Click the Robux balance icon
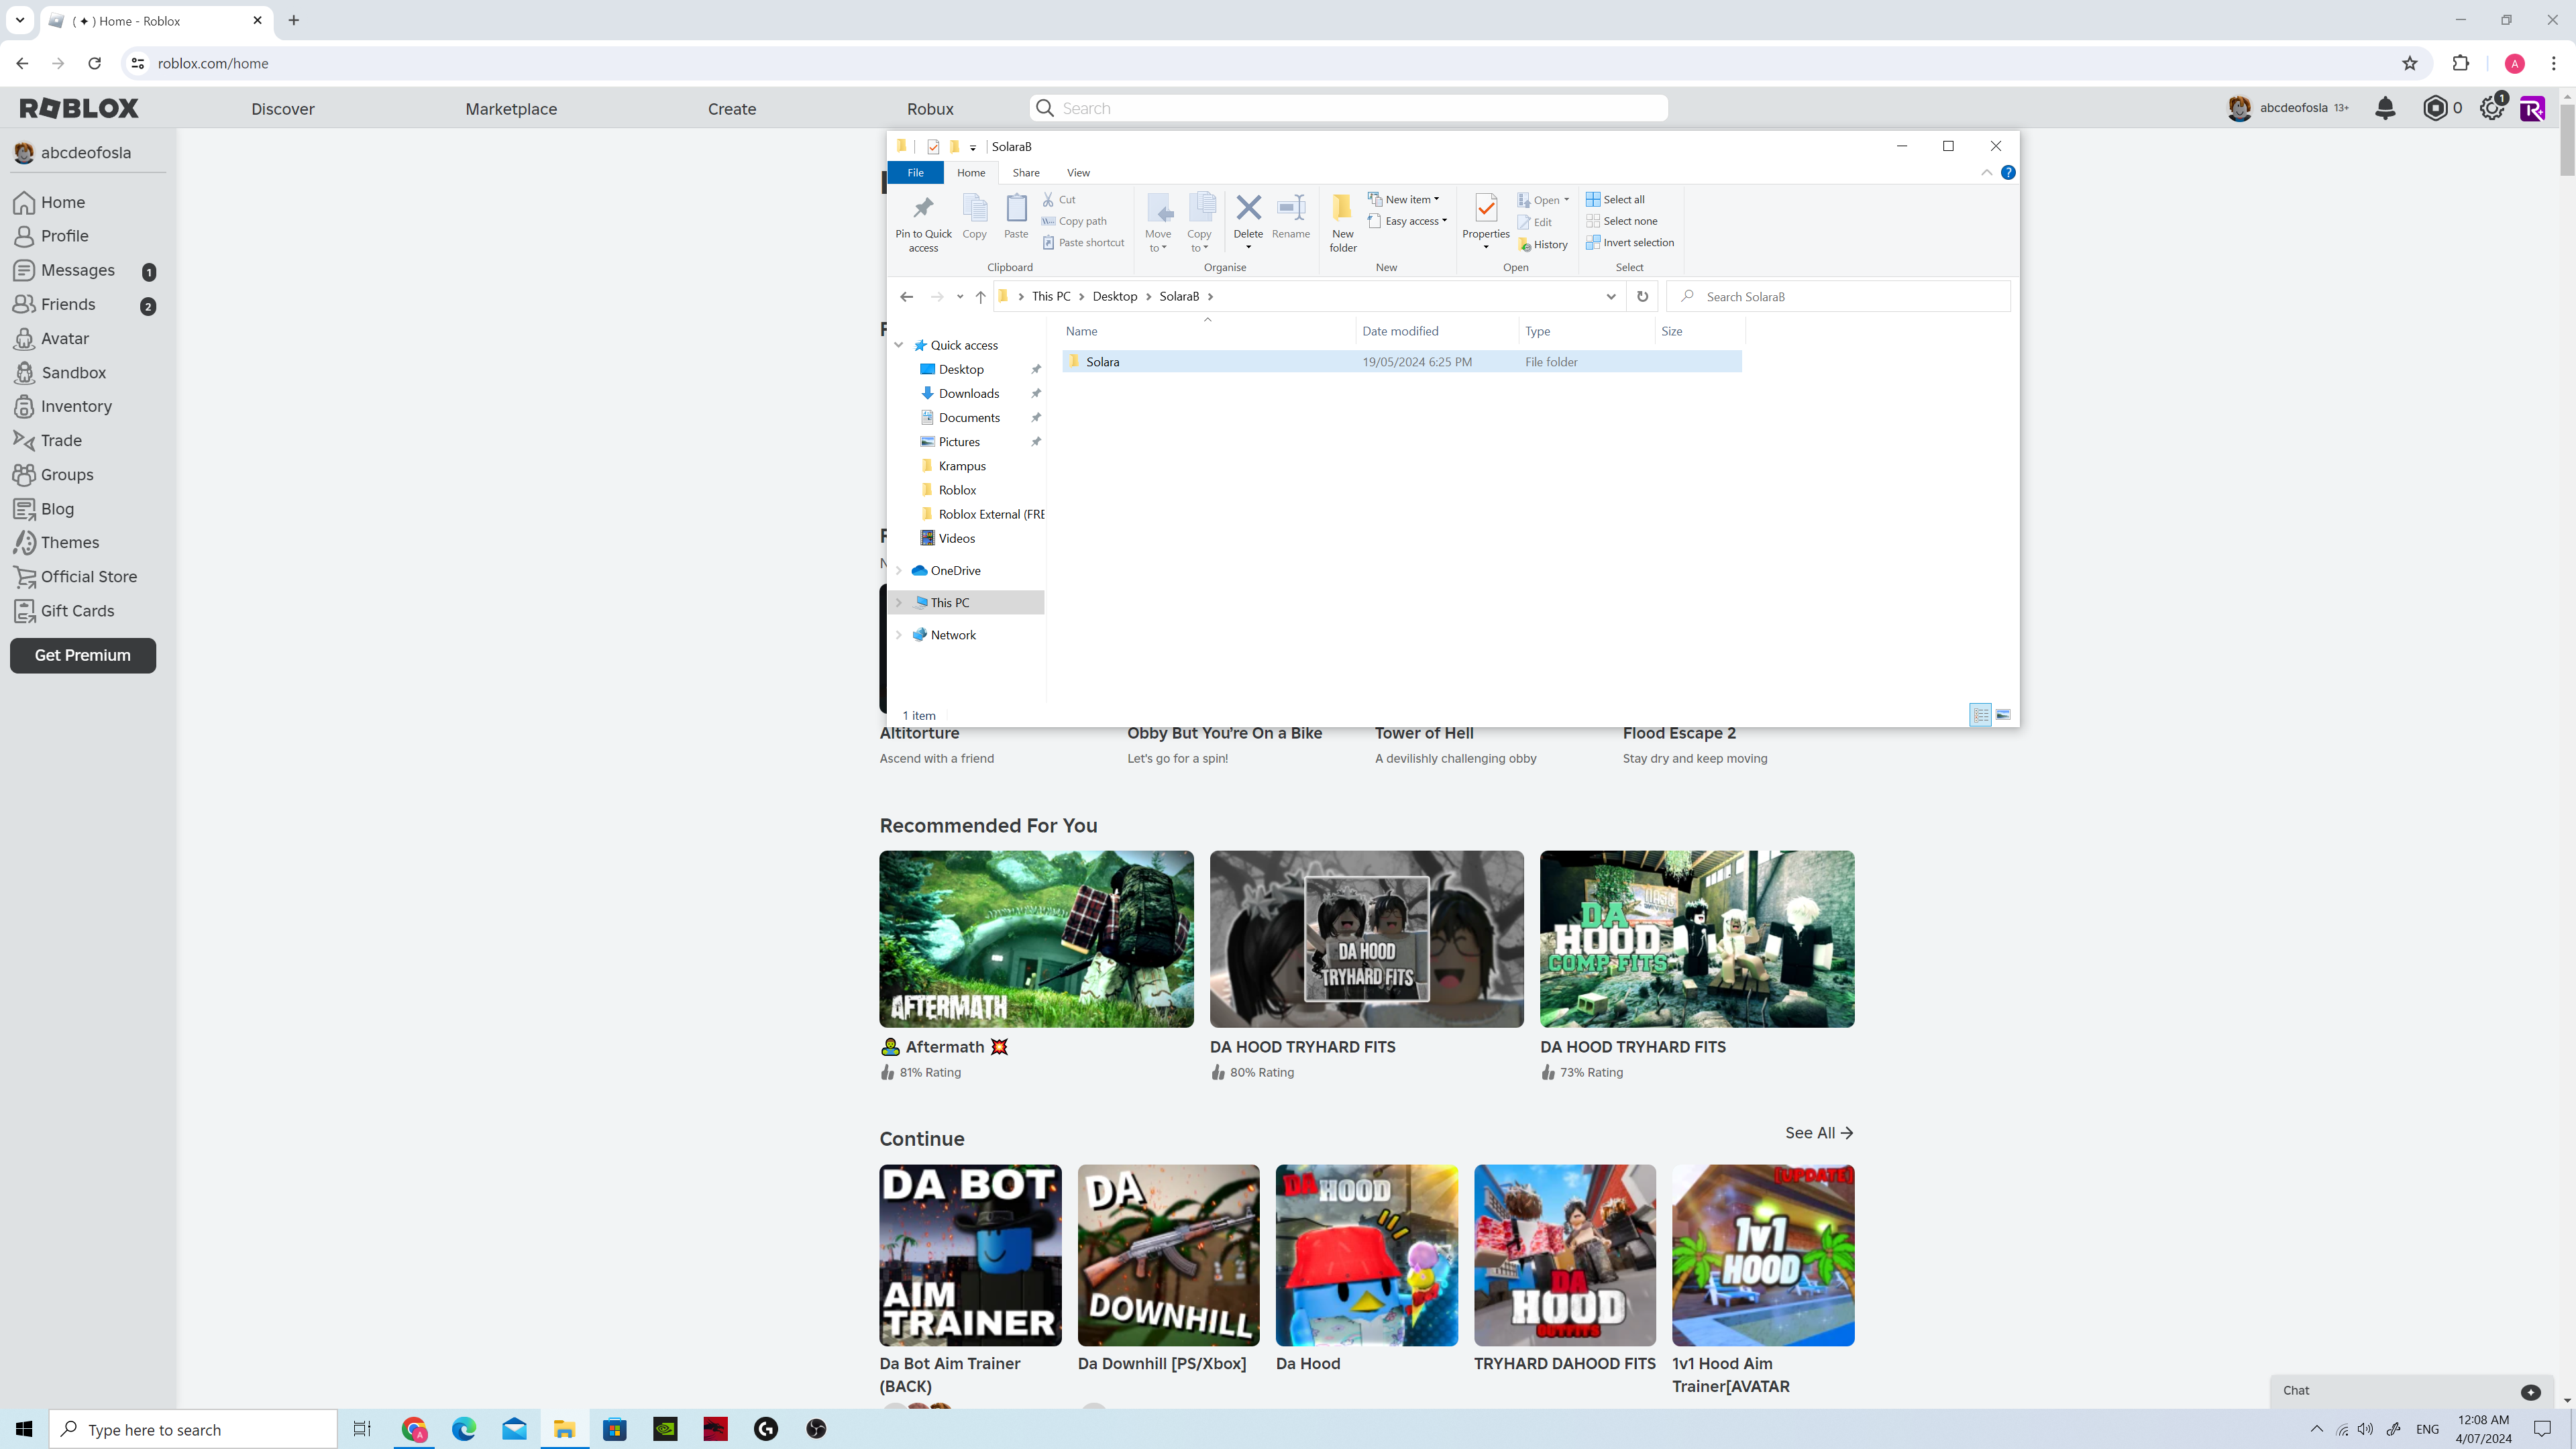The height and width of the screenshot is (1449, 2576). [x=2435, y=108]
